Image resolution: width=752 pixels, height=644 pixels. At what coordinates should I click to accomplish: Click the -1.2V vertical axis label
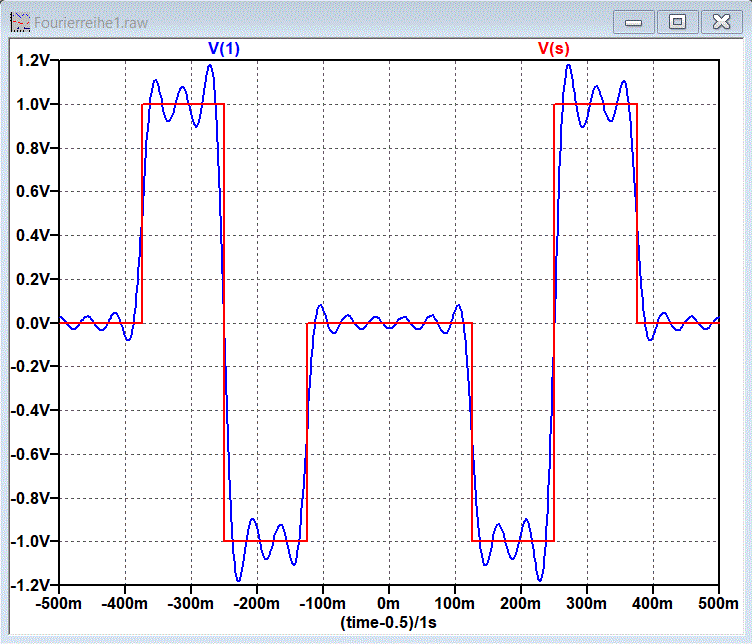(30, 585)
